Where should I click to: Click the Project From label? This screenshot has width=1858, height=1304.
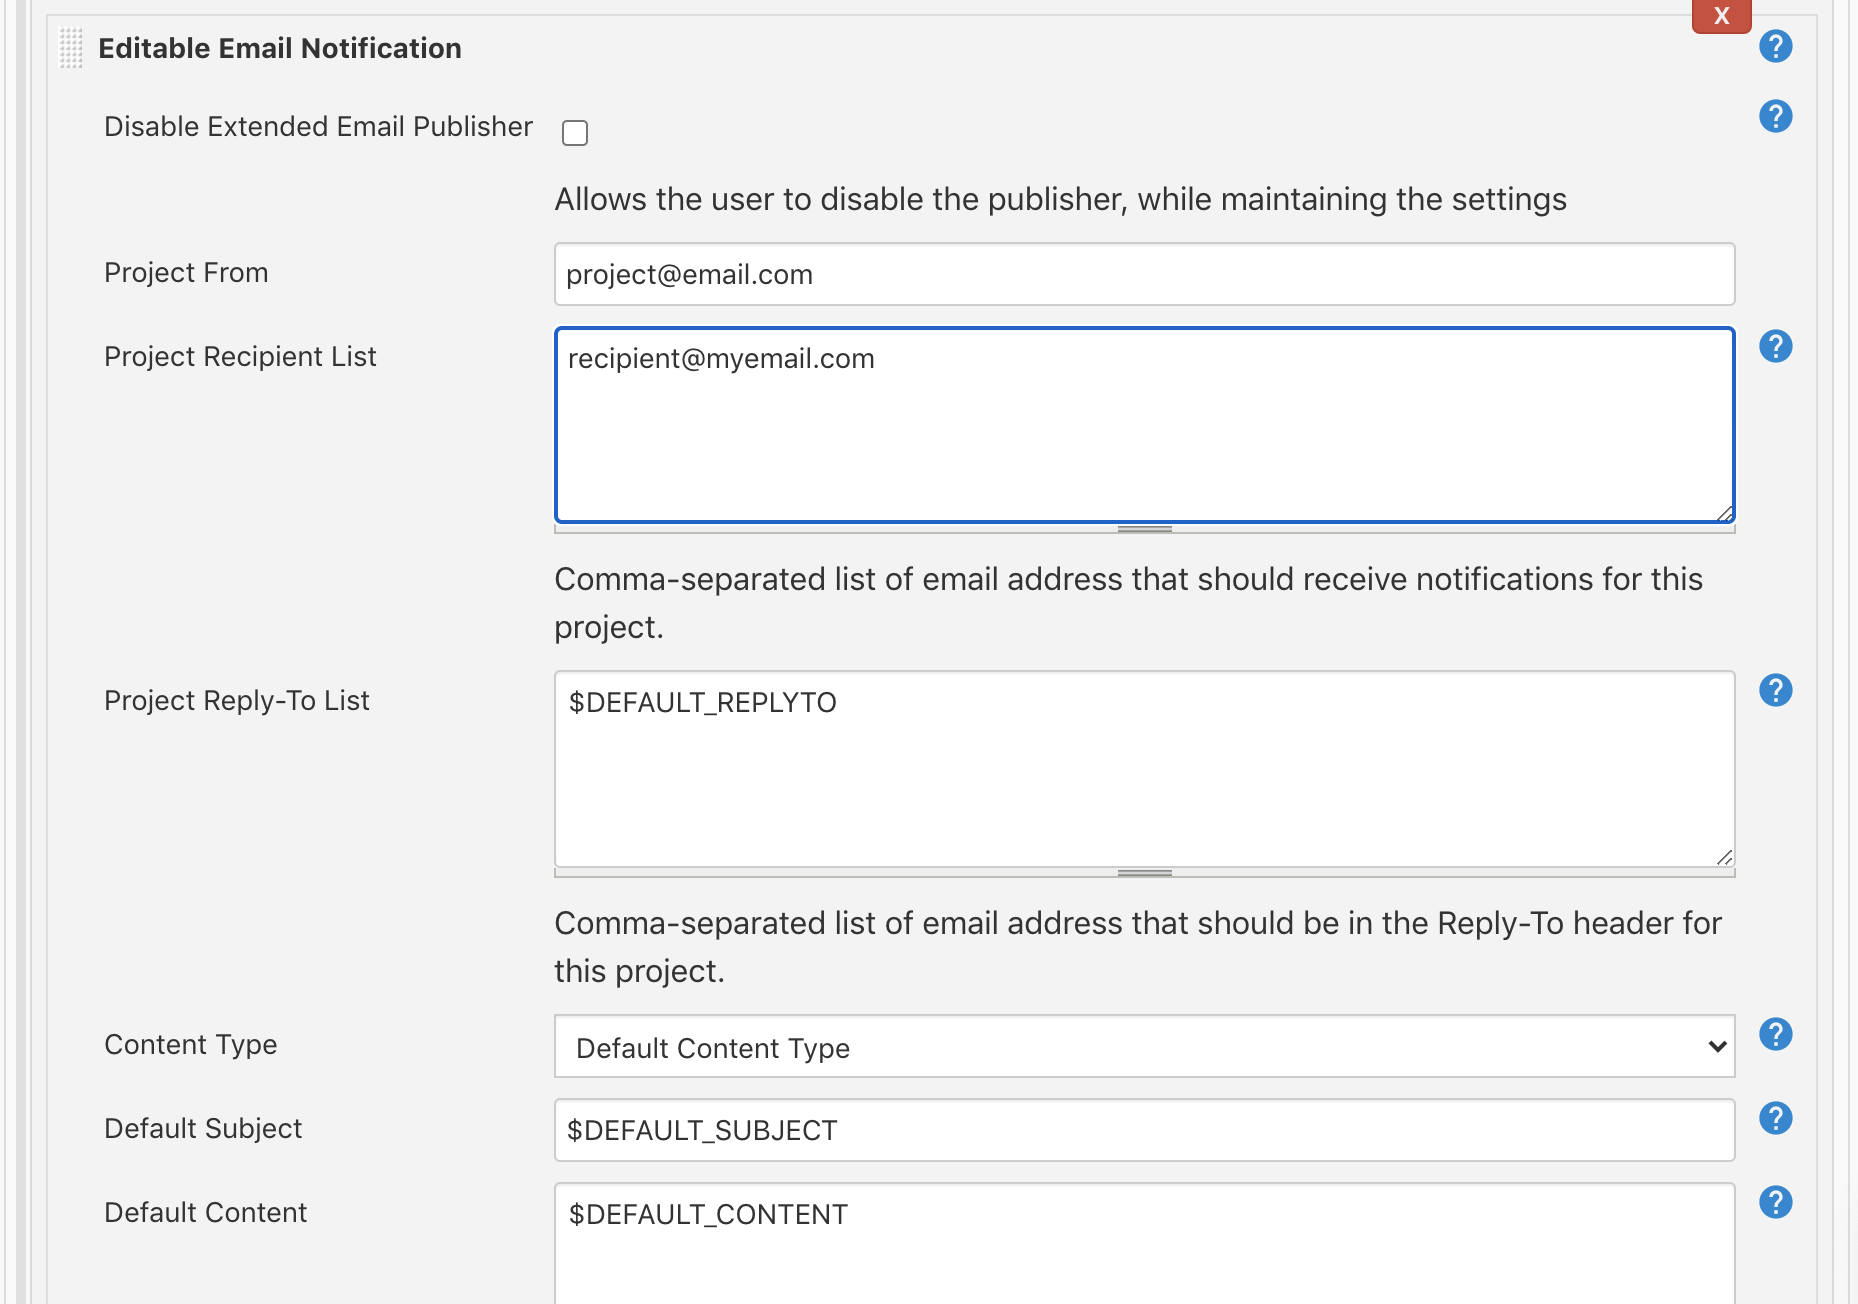186,273
